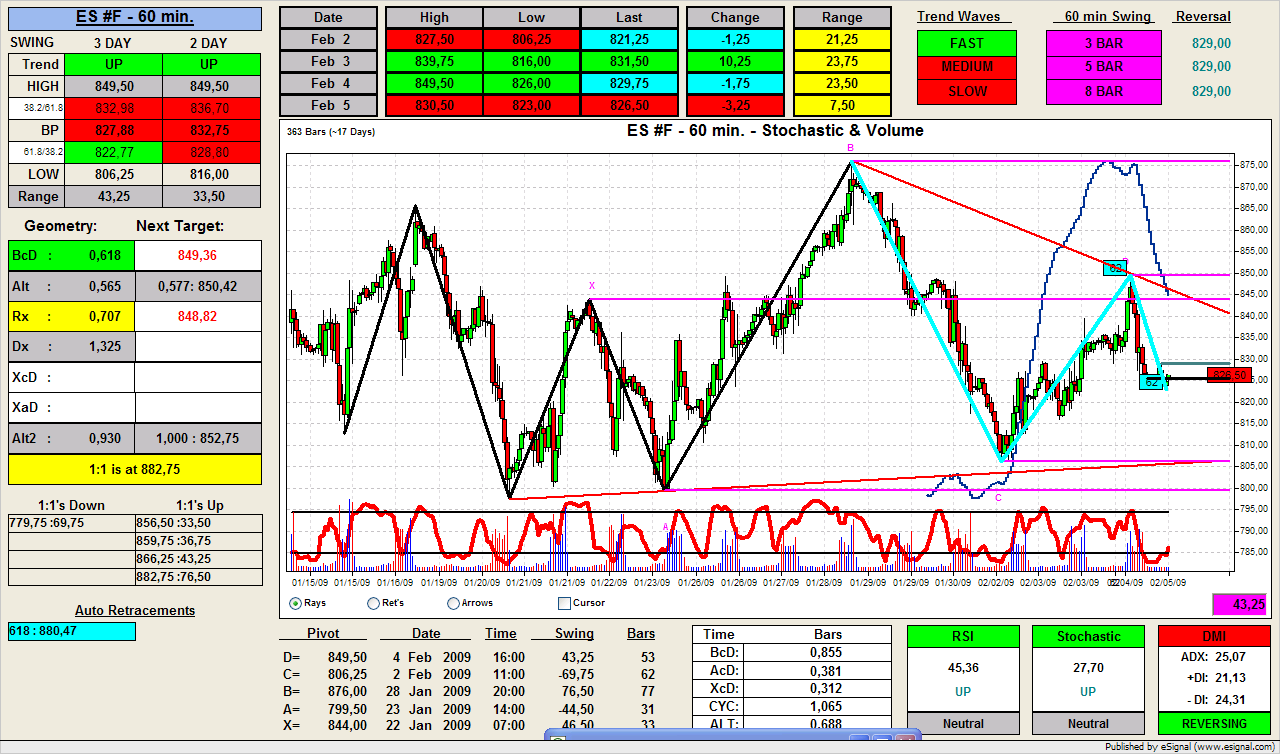The height and width of the screenshot is (754, 1280).
Task: Click the Change column header
Action: point(735,18)
